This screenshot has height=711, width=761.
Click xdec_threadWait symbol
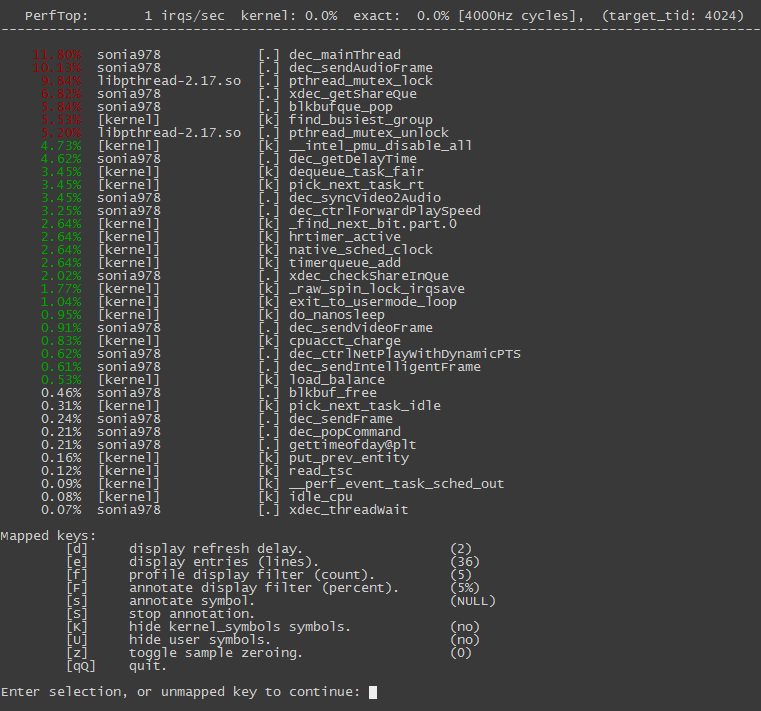click(x=349, y=510)
